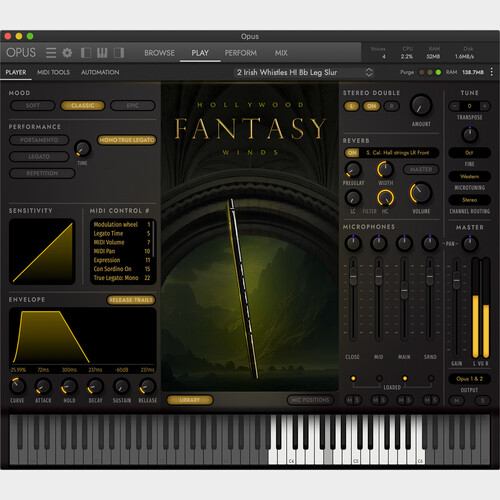500x500 pixels.
Task: Enable Portamento performance mode
Action: 39,140
